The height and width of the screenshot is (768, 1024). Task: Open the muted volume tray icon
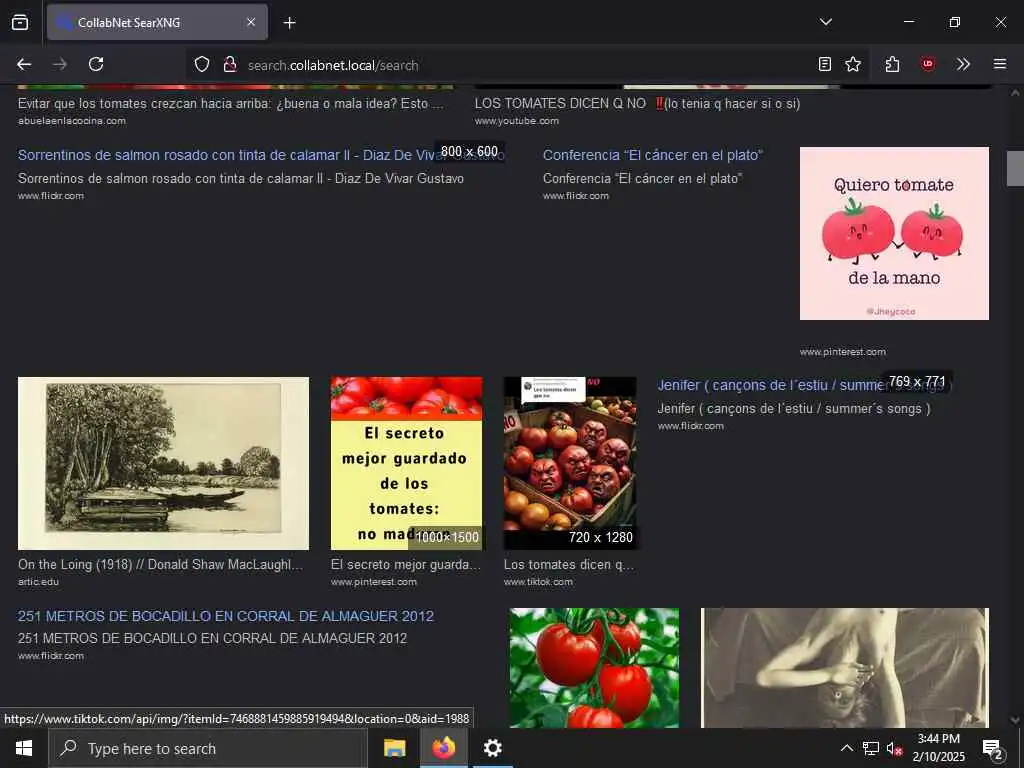coord(895,748)
